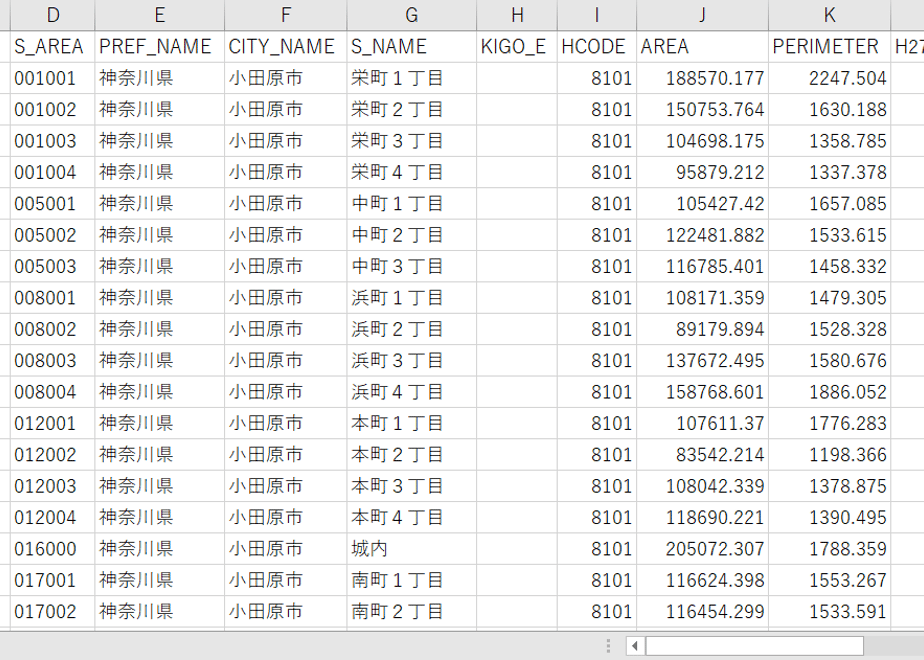
Task: Click the KIGO_E header cell
Action: click(x=517, y=47)
